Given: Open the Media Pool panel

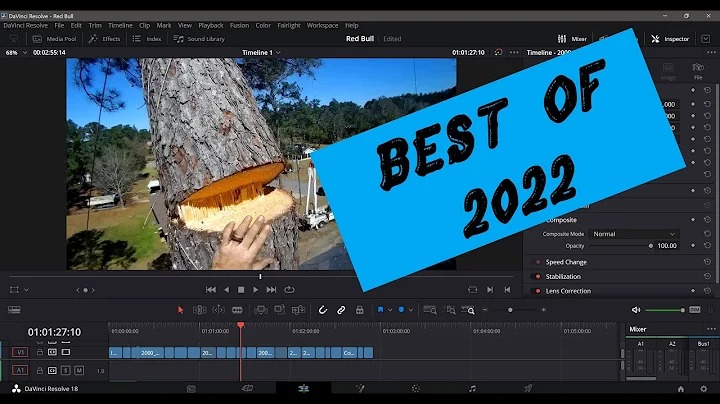Looking at the screenshot, I should 54,39.
